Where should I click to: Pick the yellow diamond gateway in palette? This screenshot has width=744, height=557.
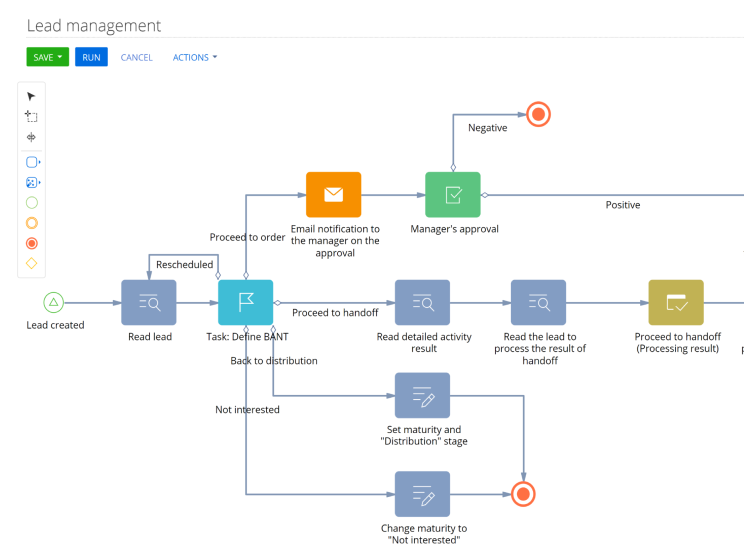31,264
